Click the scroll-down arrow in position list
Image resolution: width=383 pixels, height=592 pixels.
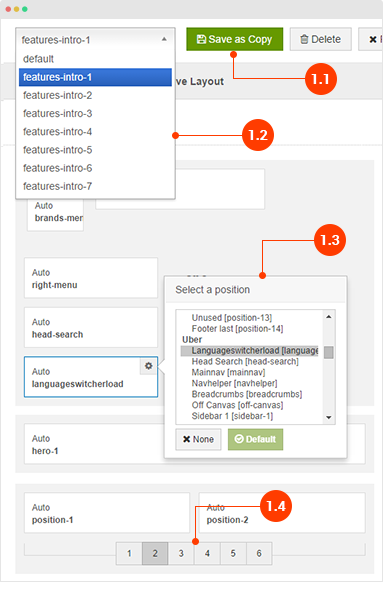pos(329,417)
